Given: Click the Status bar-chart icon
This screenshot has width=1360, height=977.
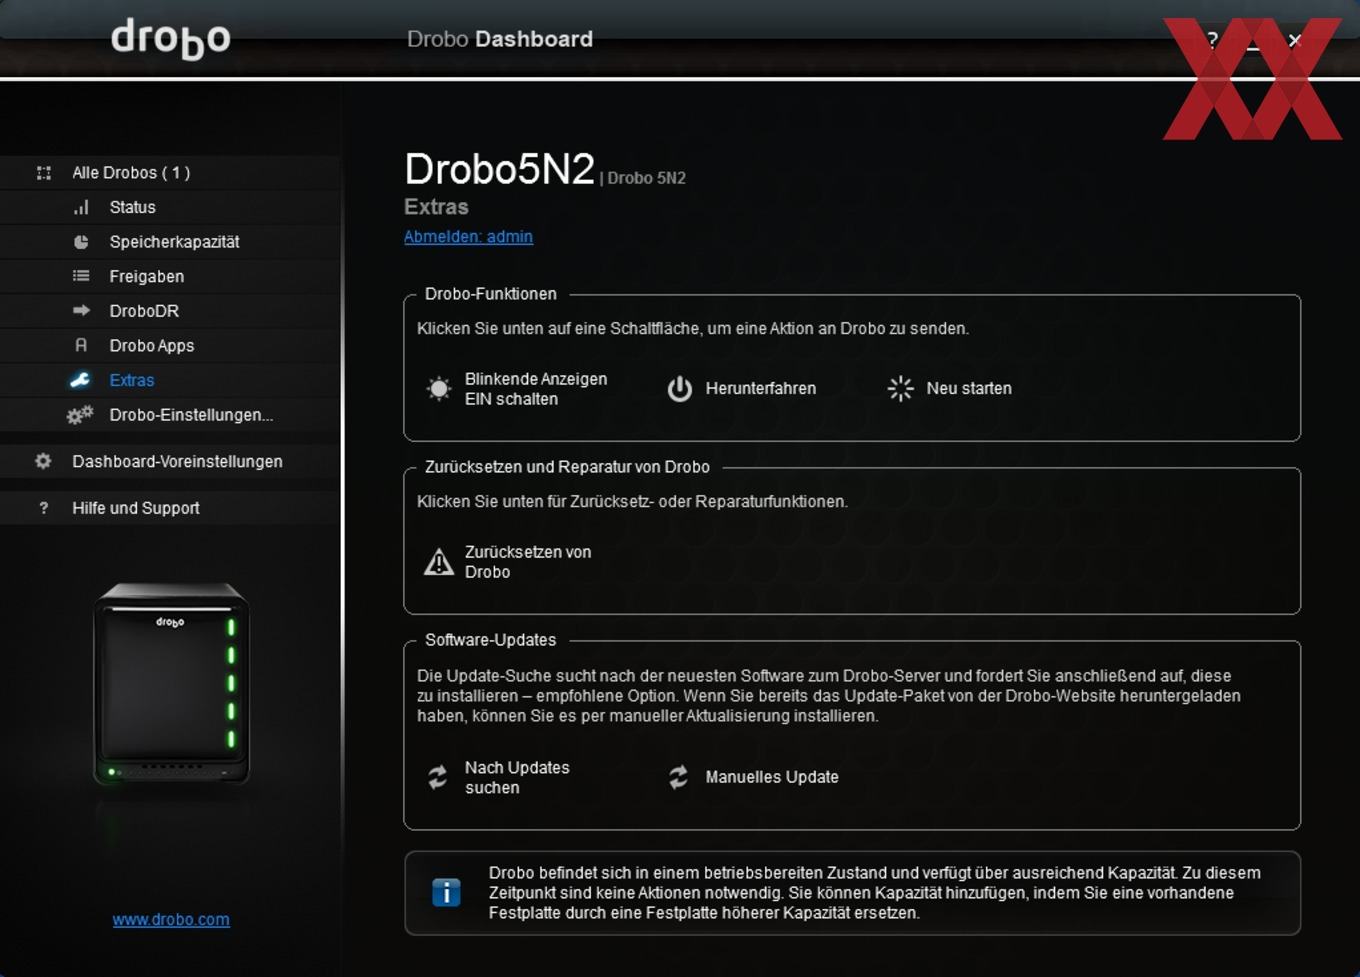Looking at the screenshot, I should point(81,207).
